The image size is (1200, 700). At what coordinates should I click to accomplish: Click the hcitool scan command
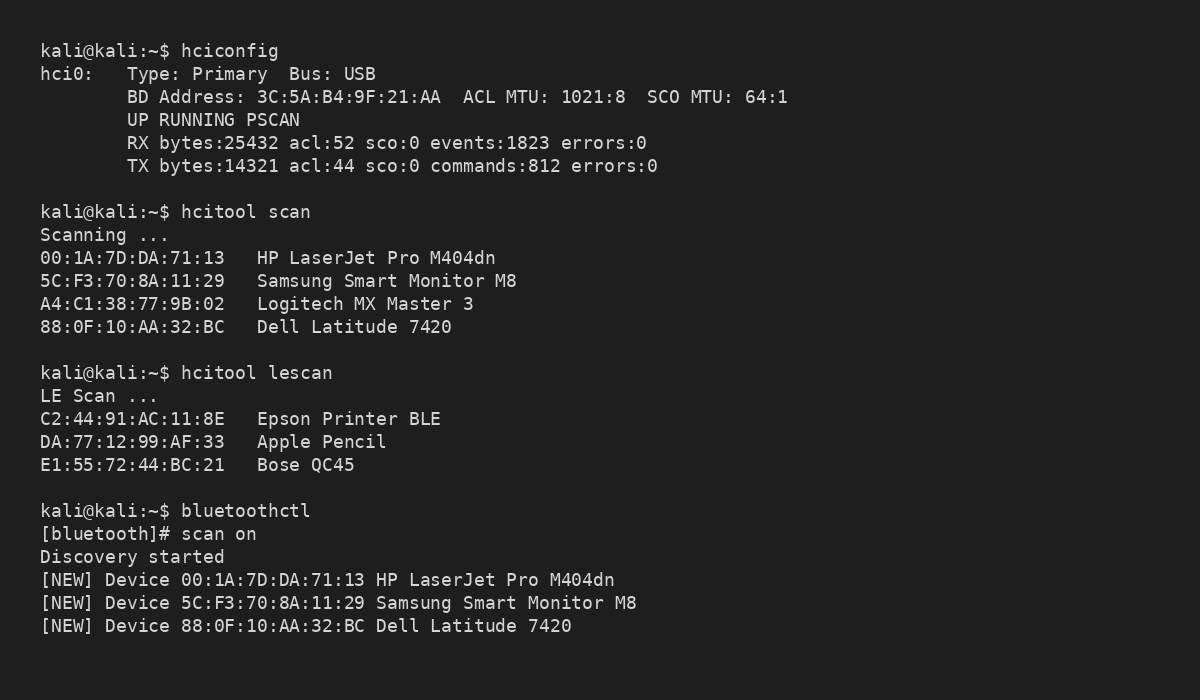(245, 212)
